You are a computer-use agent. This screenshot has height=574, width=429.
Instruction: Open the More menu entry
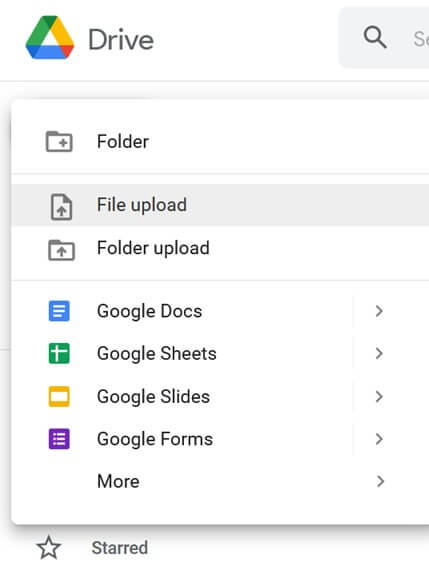point(220,481)
